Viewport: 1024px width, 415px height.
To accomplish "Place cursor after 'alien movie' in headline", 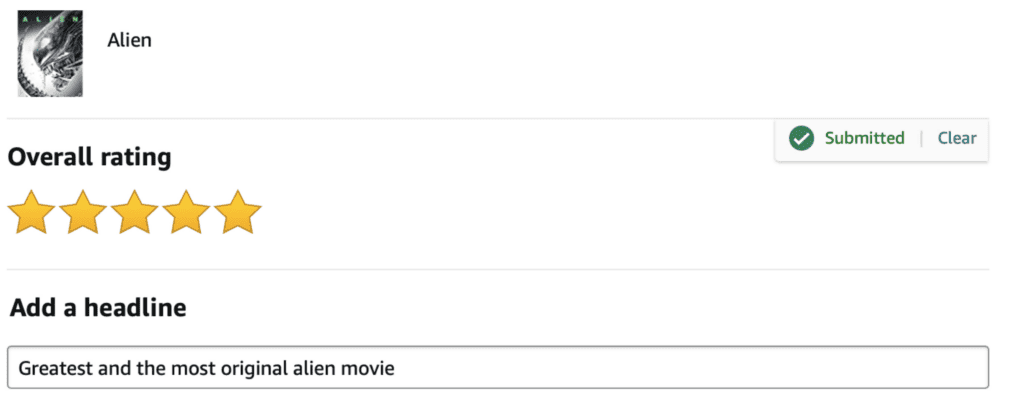I will [x=396, y=368].
